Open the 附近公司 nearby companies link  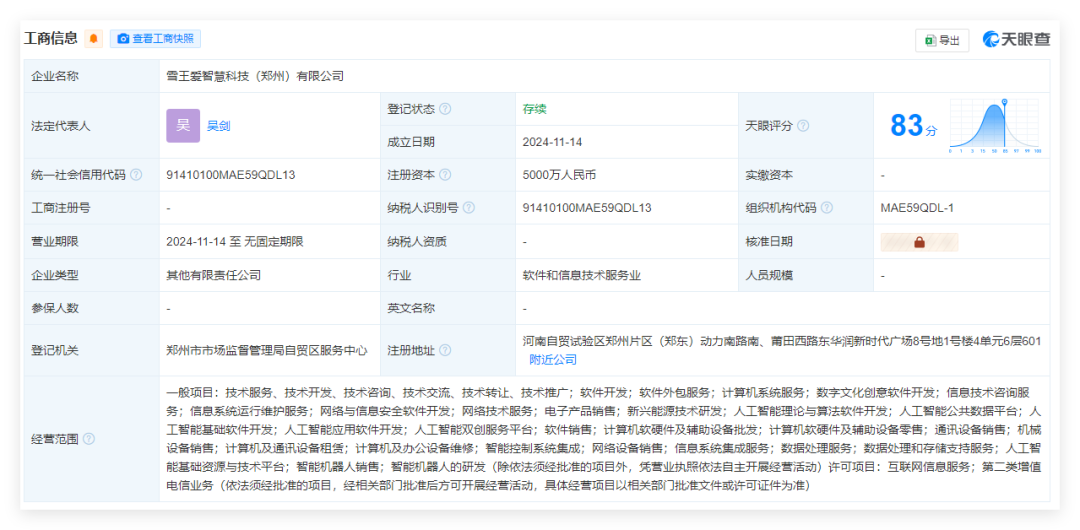click(x=553, y=360)
